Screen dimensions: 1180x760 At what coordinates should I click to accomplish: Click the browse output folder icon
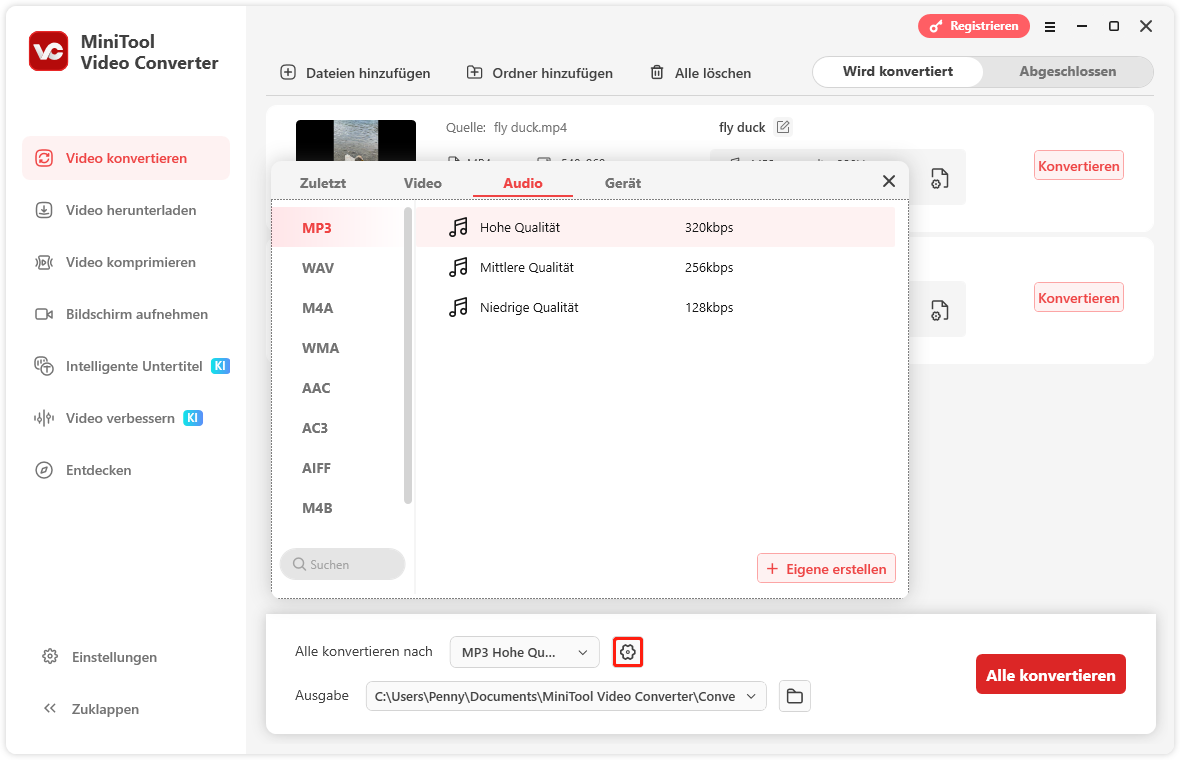point(795,696)
